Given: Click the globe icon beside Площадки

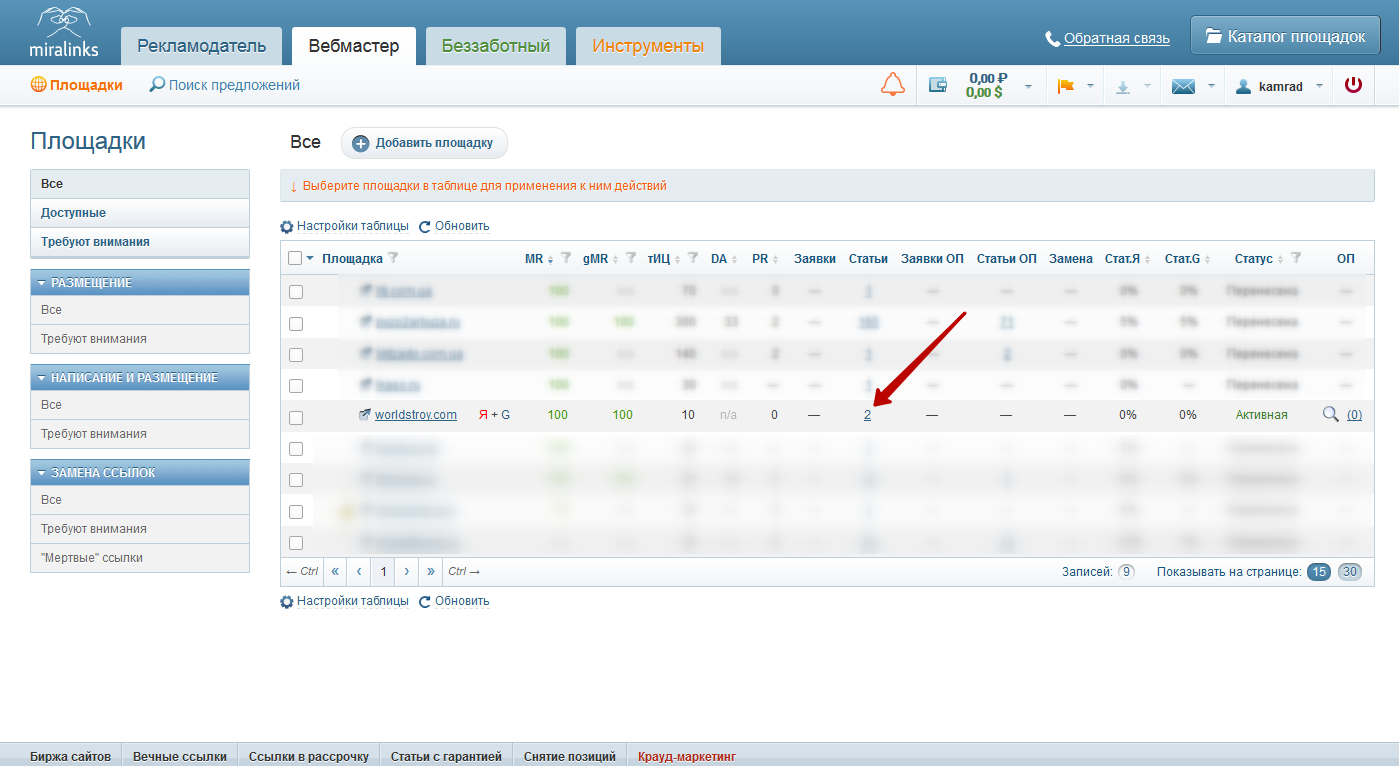Looking at the screenshot, I should [x=39, y=85].
